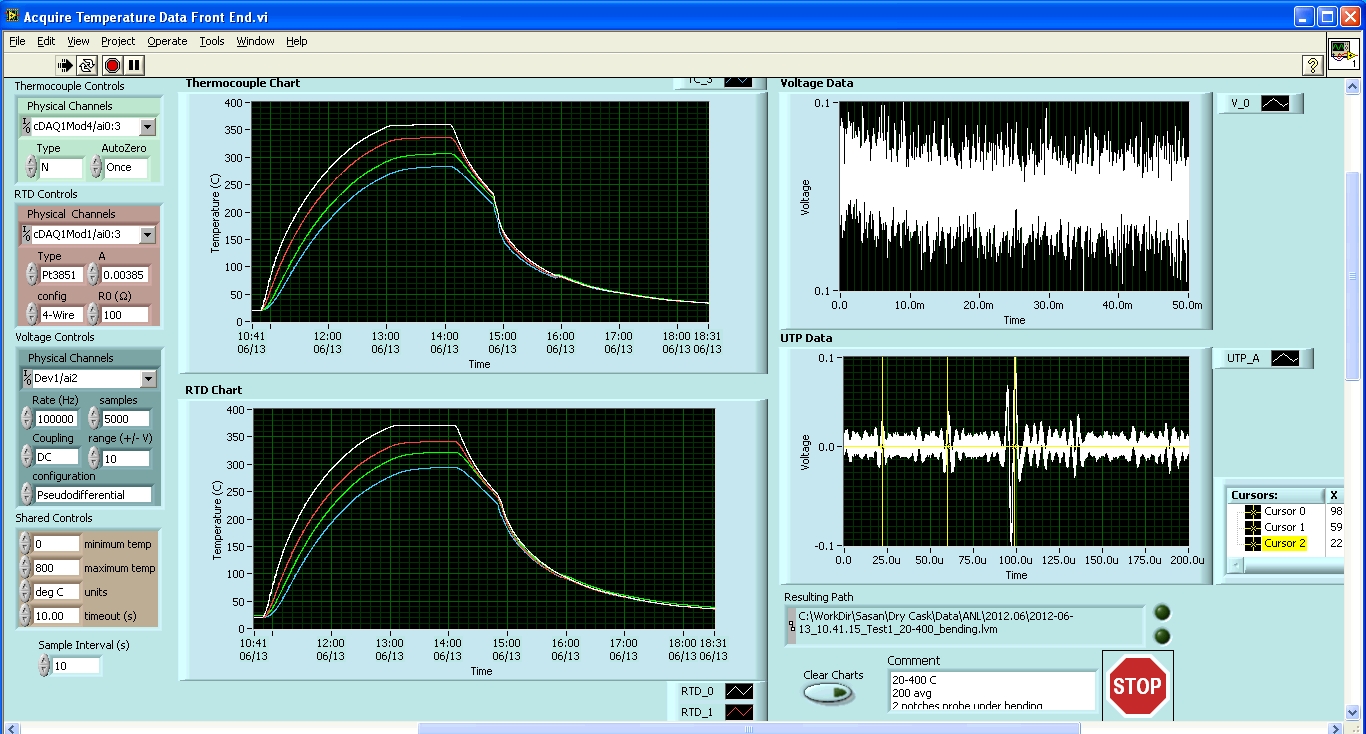Toggle the Clear Charts switch

coord(829,693)
